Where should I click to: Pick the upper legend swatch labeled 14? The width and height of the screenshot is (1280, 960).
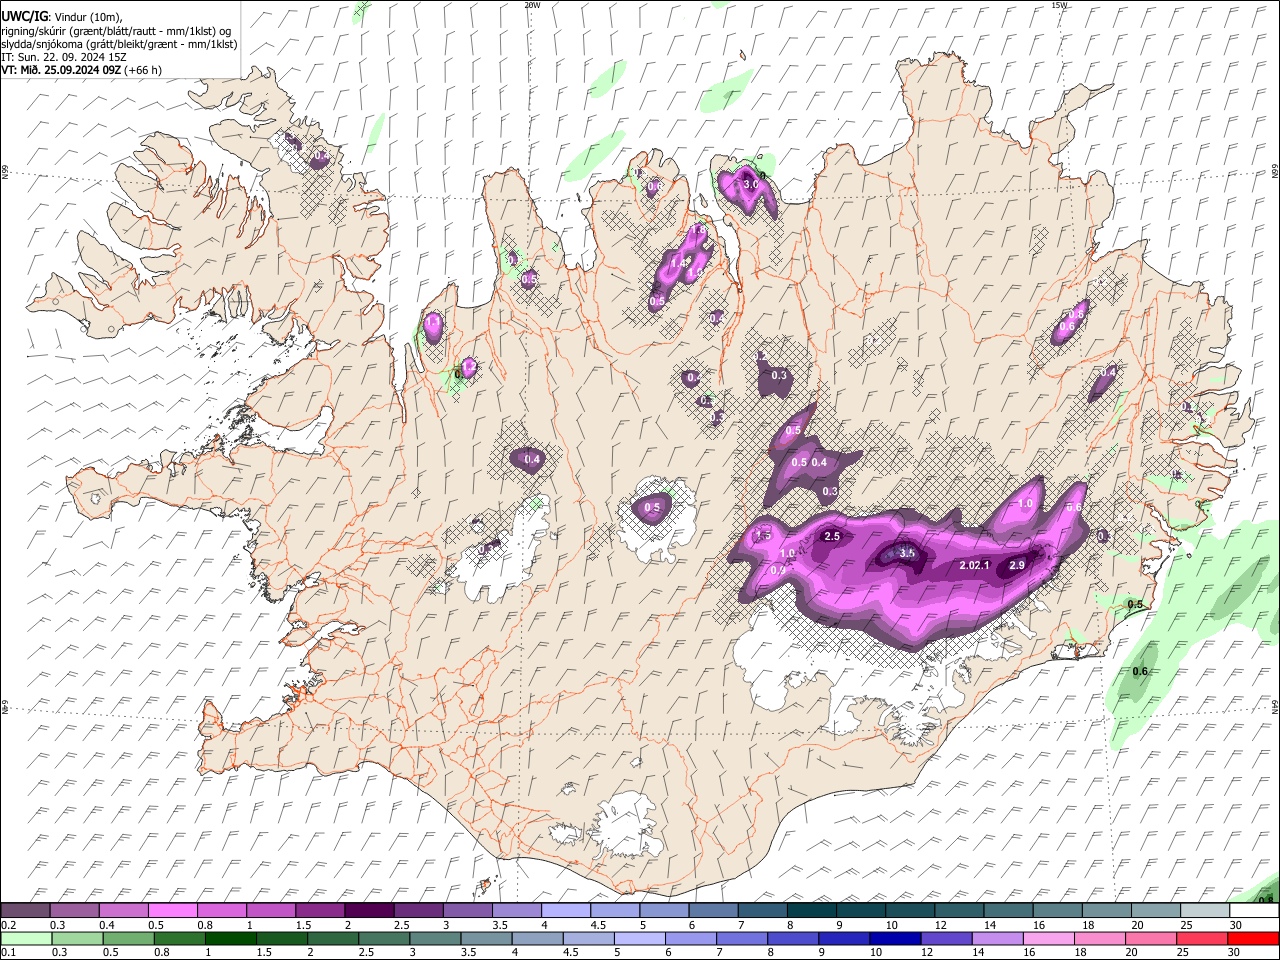1008,911
